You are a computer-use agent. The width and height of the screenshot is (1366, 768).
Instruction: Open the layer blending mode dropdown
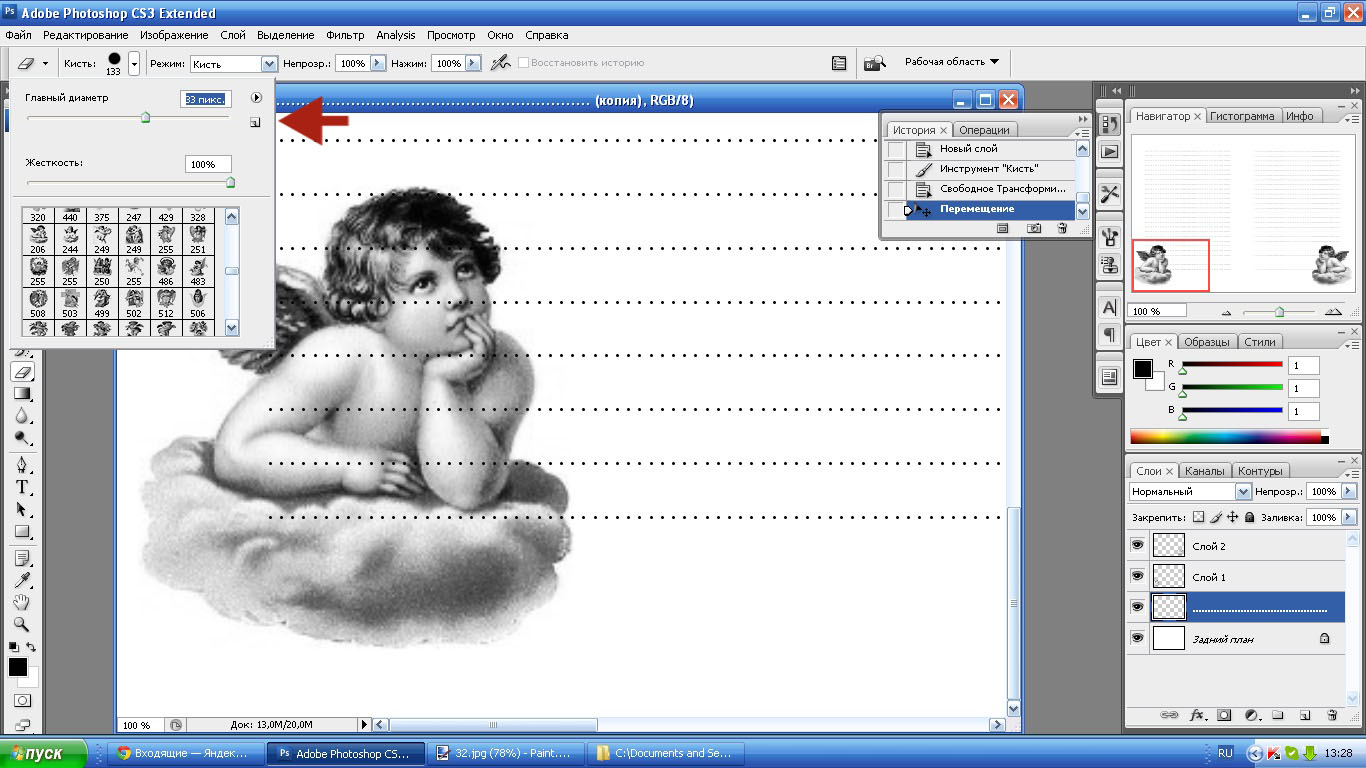tap(1244, 492)
